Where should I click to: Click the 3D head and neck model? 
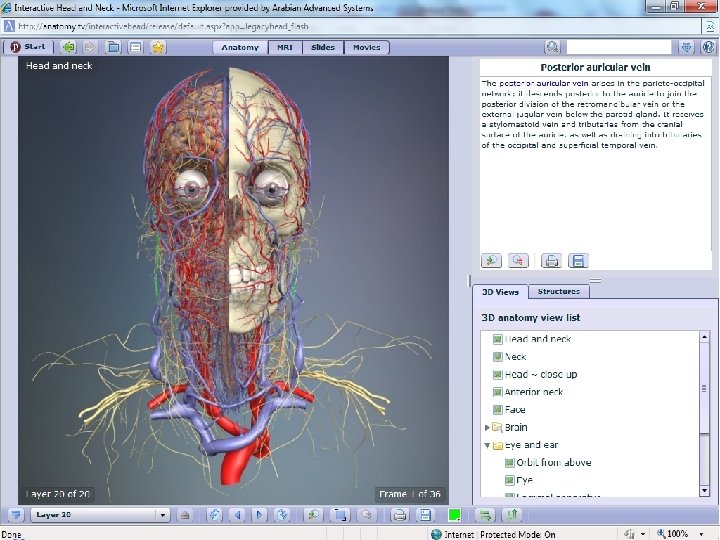(x=233, y=280)
